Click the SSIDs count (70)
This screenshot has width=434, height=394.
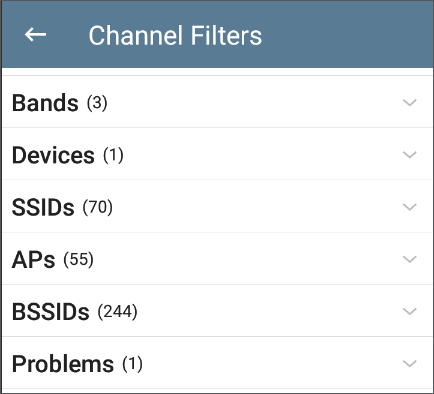click(98, 207)
